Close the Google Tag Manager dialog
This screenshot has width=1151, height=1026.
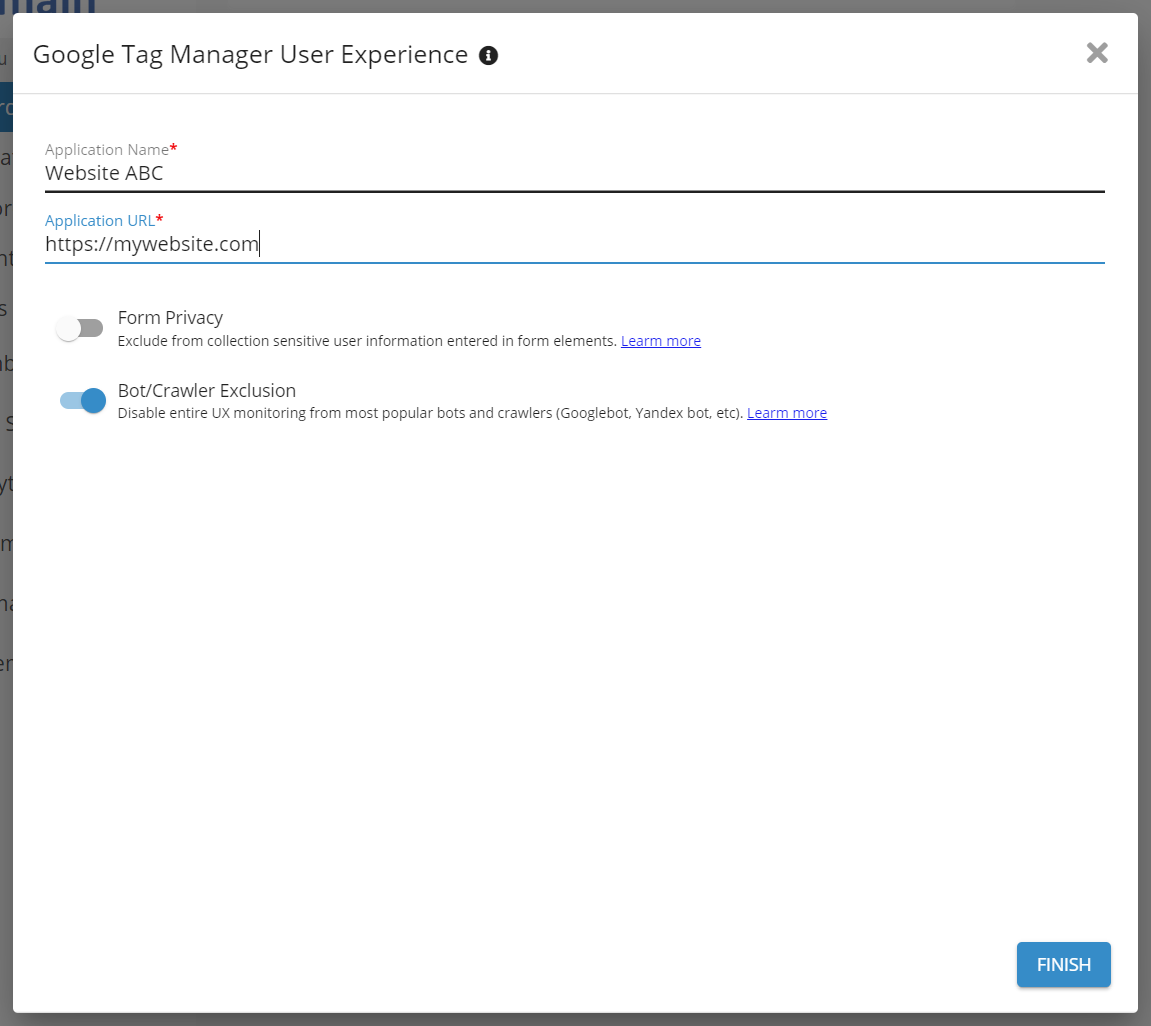[1097, 53]
